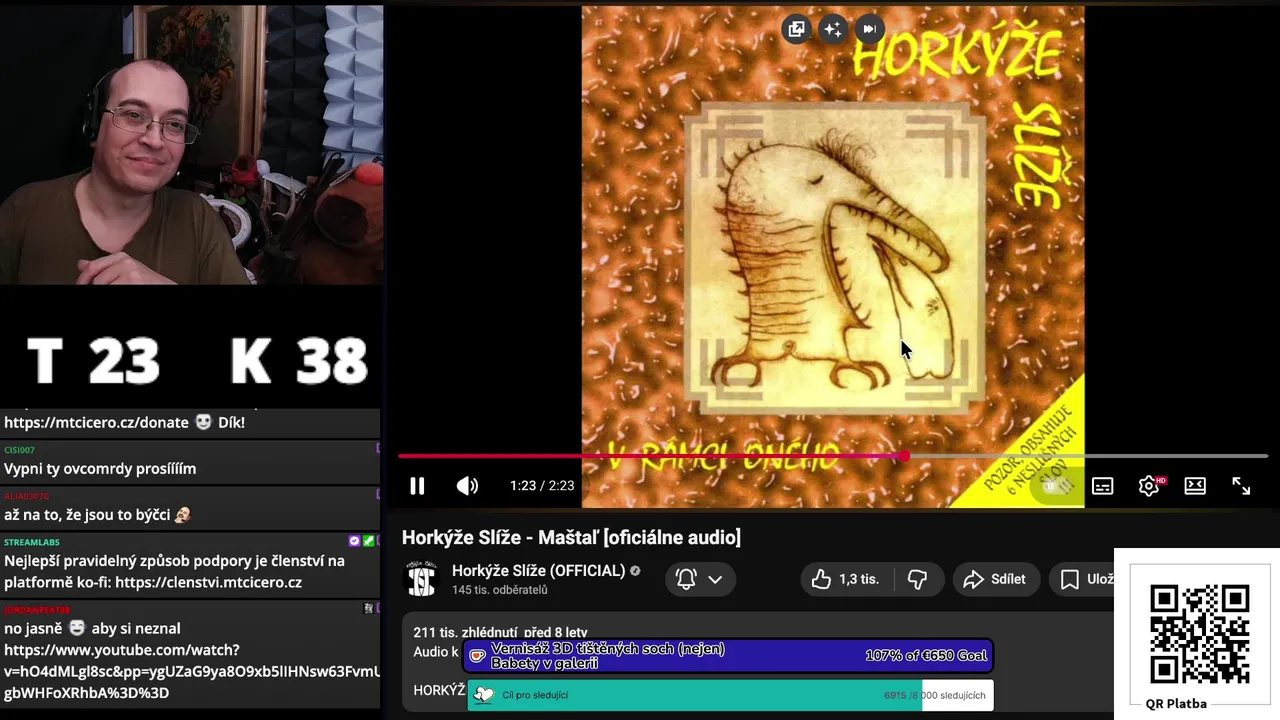Viewport: 1280px width, 720px height.
Task: Click the QR Platba code
Action: [1198, 633]
